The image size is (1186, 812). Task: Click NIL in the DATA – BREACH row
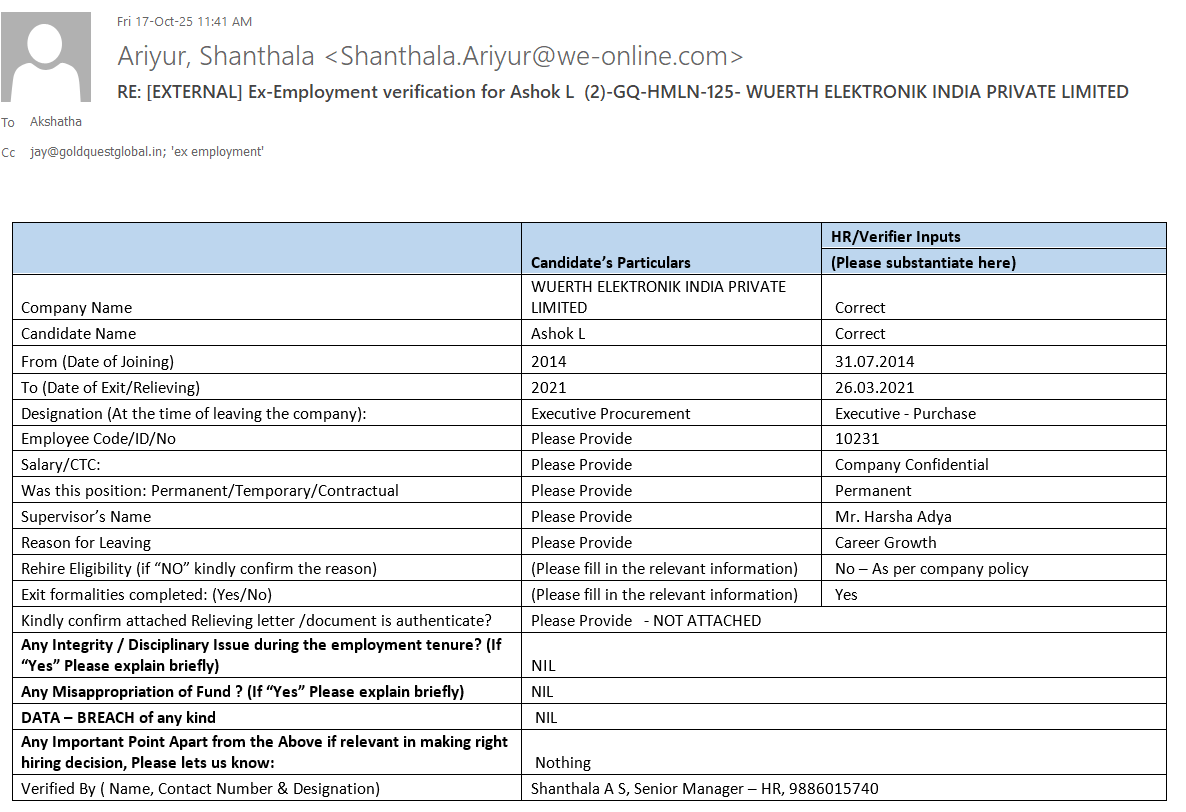tap(546, 717)
